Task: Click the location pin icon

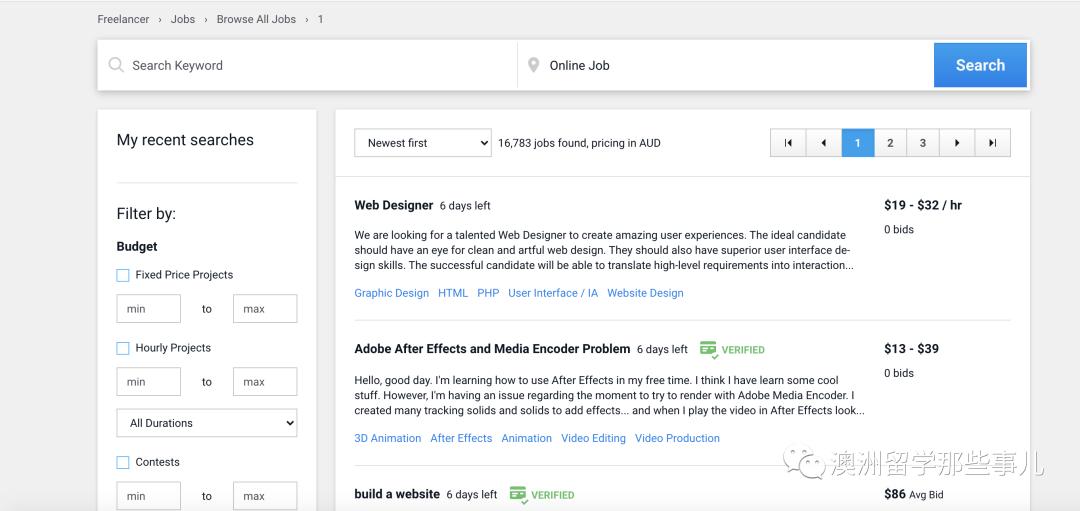Action: click(x=534, y=65)
